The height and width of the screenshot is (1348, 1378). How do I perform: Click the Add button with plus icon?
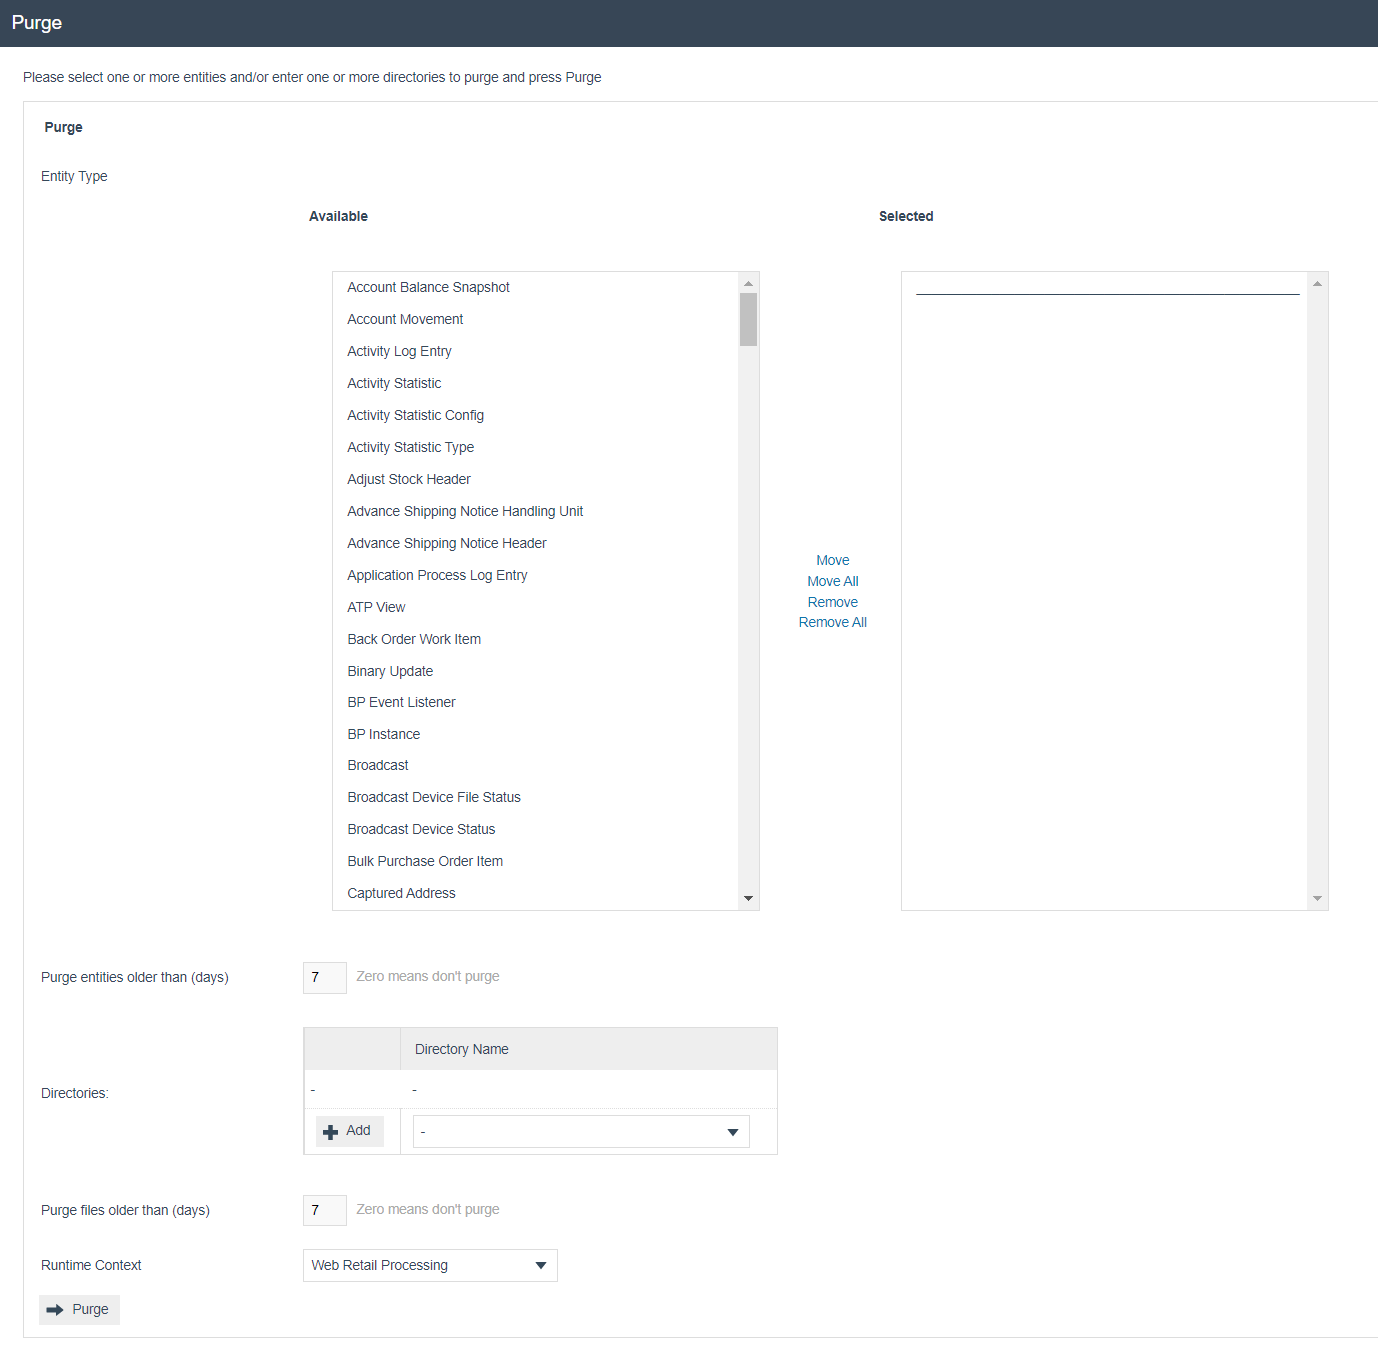tap(349, 1131)
